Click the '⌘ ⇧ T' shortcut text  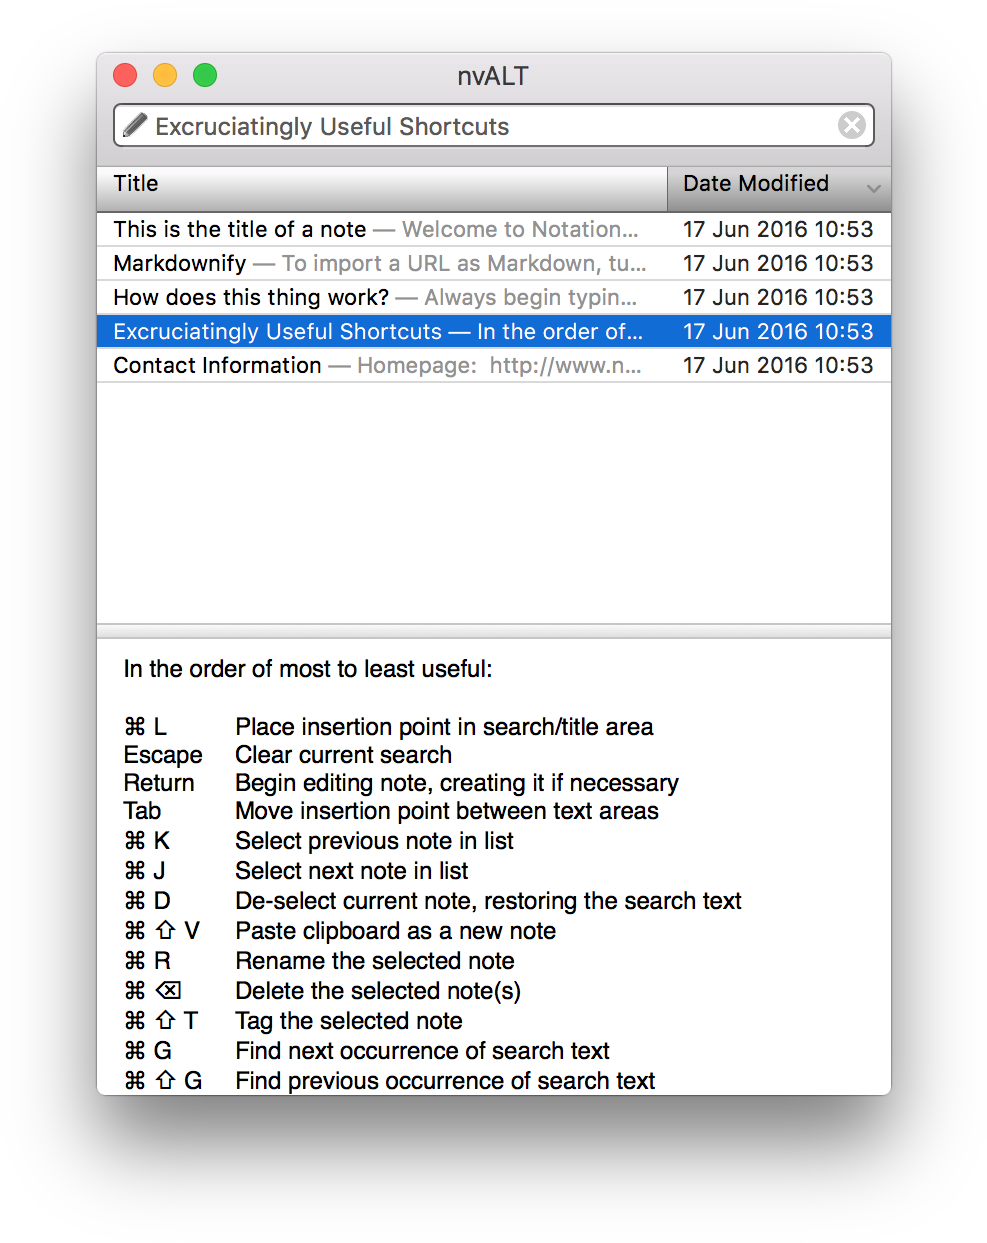(x=161, y=1021)
